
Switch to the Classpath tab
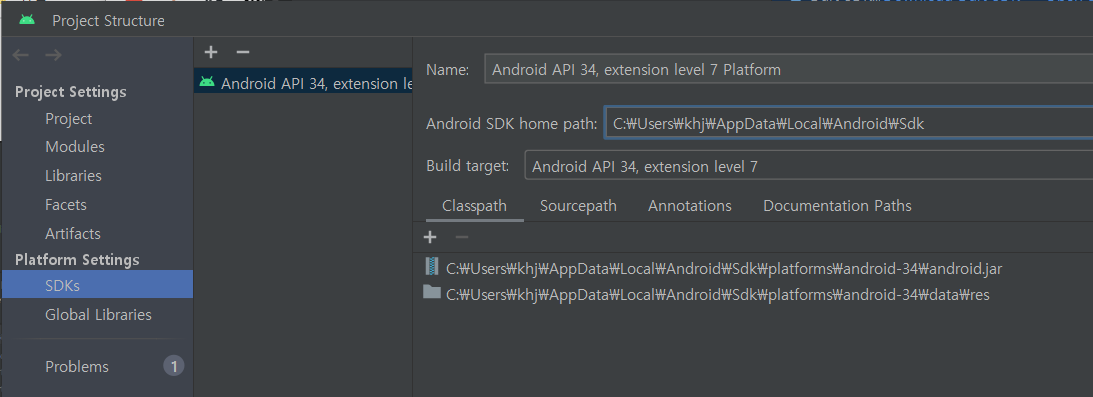click(x=474, y=206)
